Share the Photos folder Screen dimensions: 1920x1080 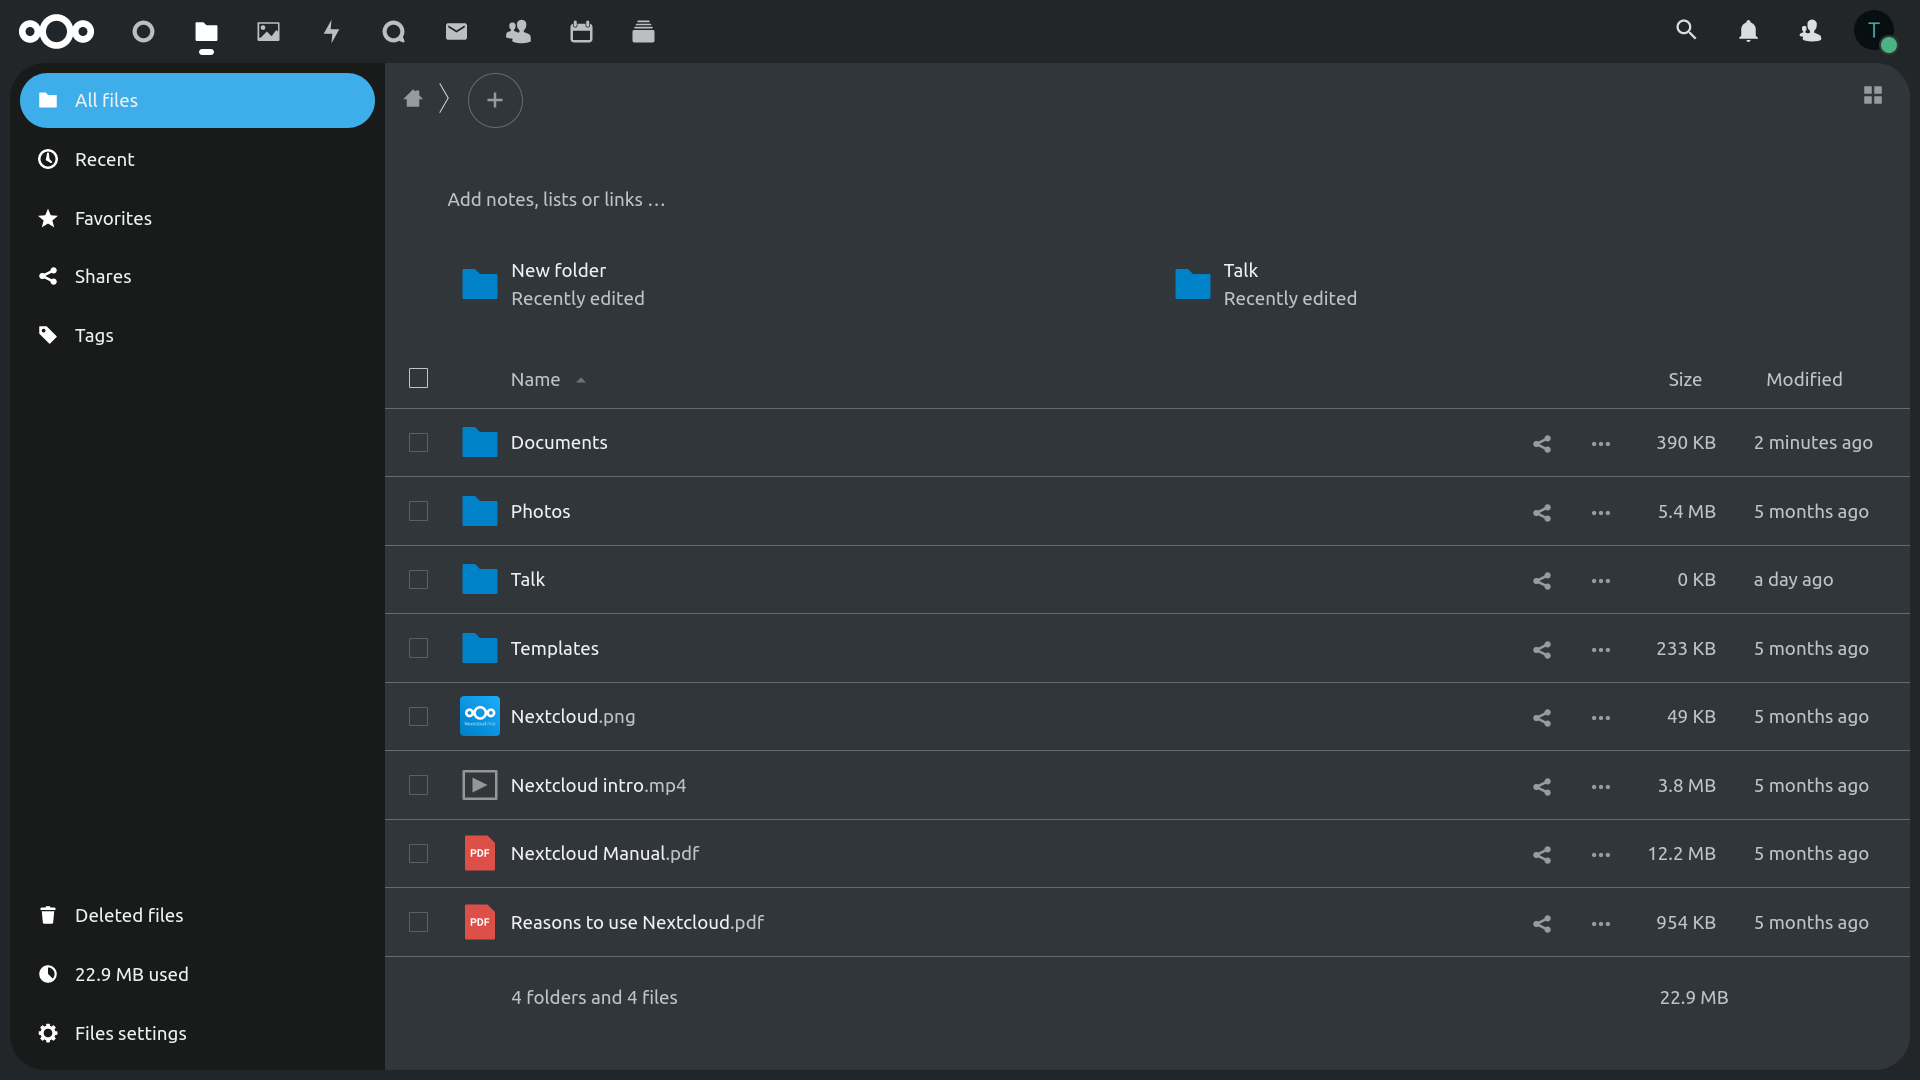[x=1542, y=512]
